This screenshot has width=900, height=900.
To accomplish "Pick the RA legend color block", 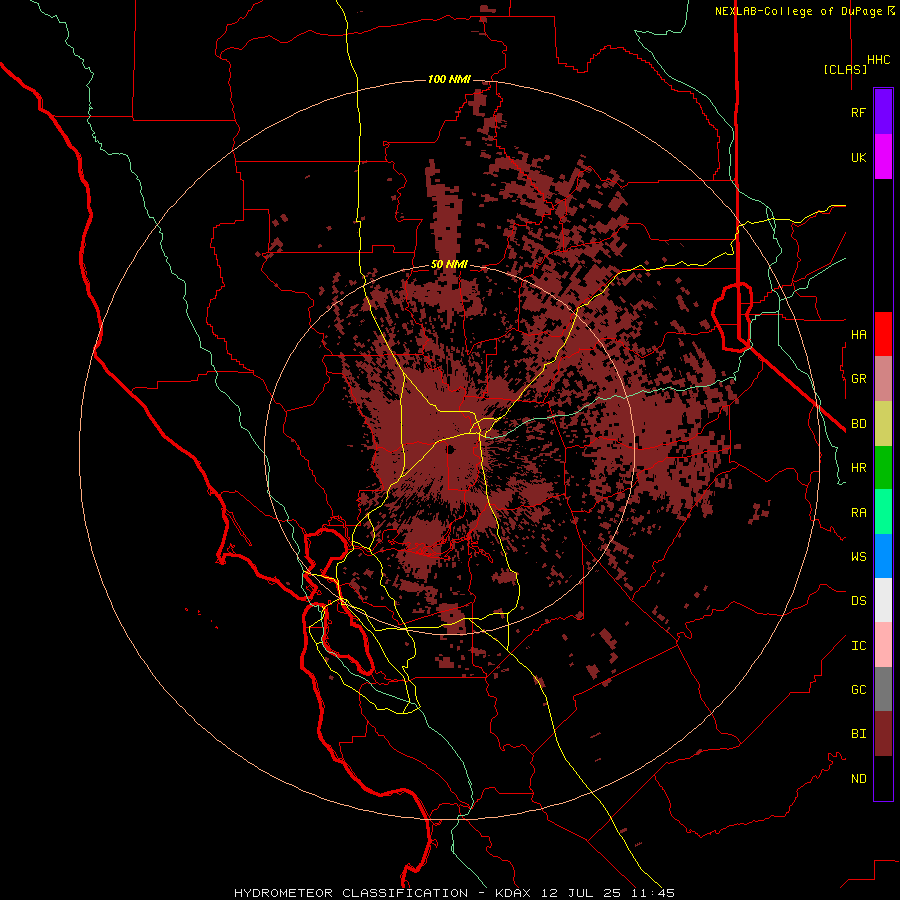I will click(883, 512).
